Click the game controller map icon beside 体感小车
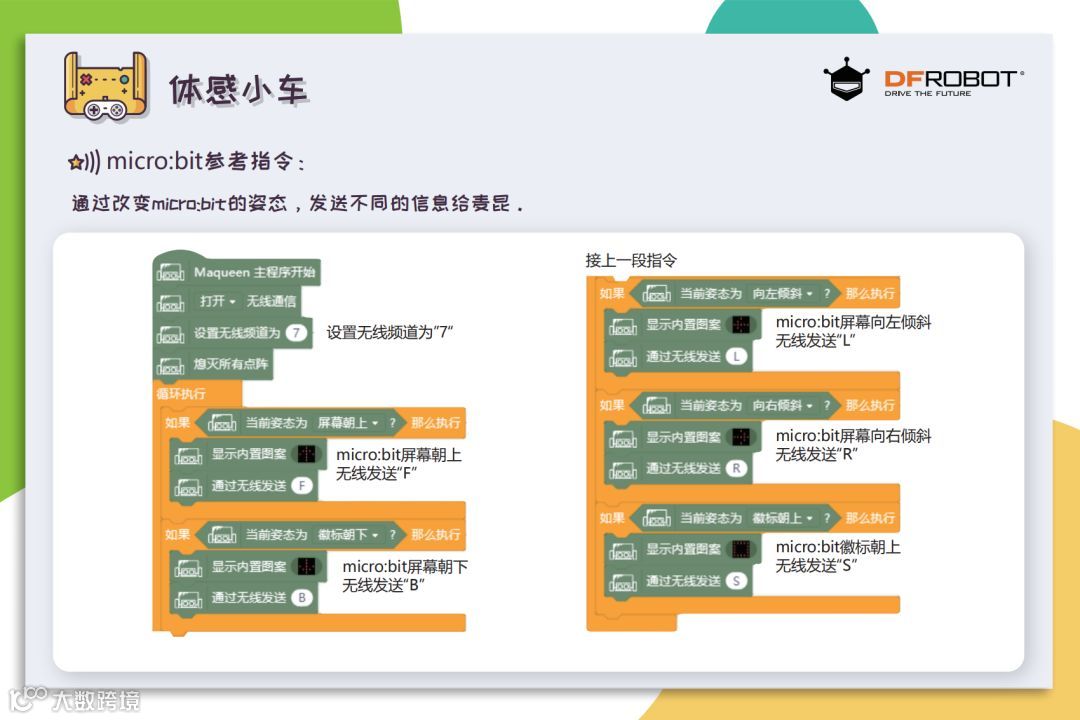Viewport: 1080px width, 720px height. 106,86
